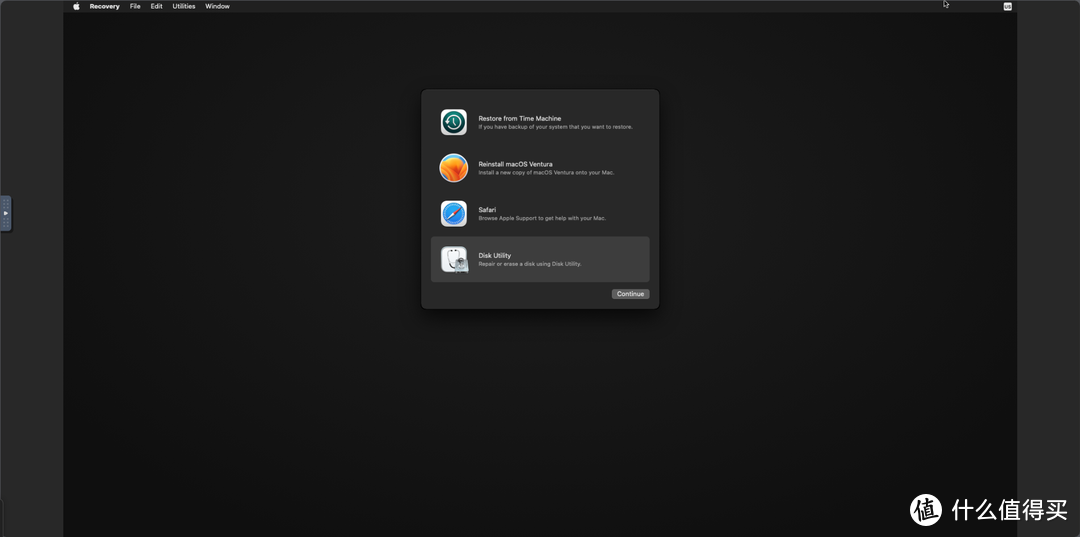1080x537 pixels.
Task: Select the Time Machine clock icon
Action: click(454, 123)
